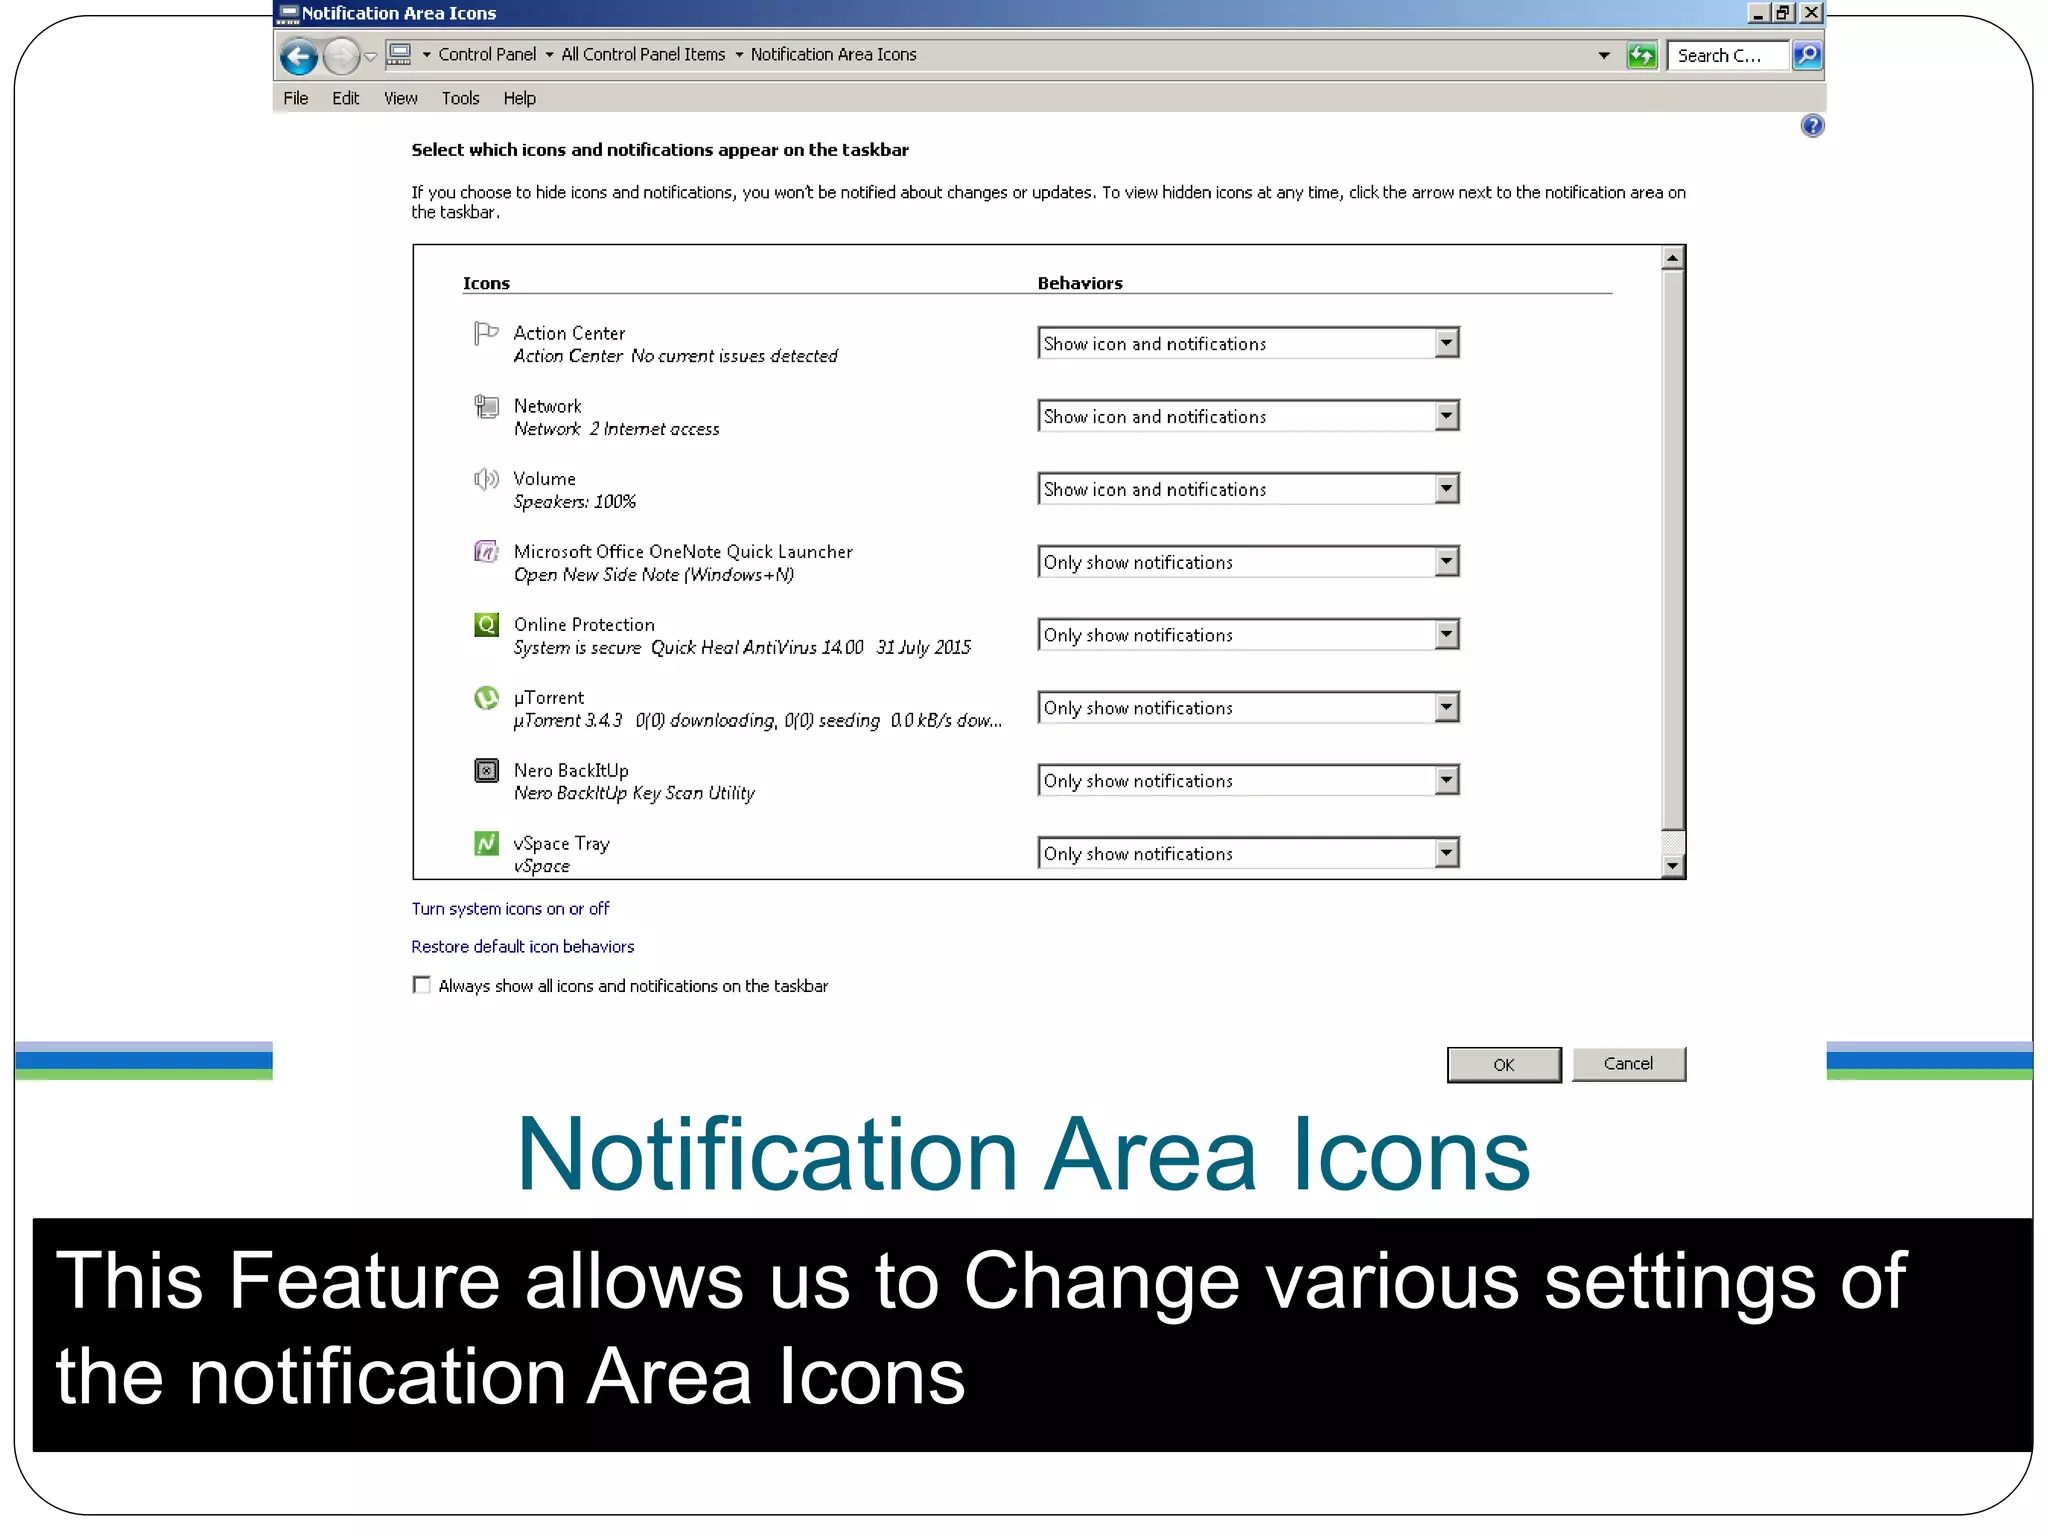Click the Behaviors column header
This screenshot has width=2048, height=1536.
click(1080, 284)
